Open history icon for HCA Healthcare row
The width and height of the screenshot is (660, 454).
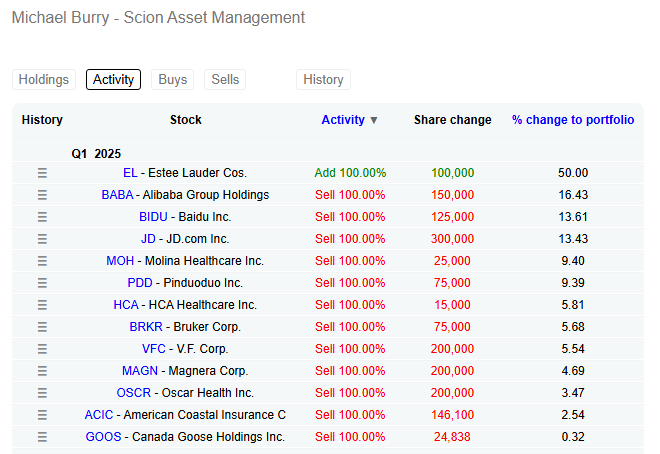point(42,305)
